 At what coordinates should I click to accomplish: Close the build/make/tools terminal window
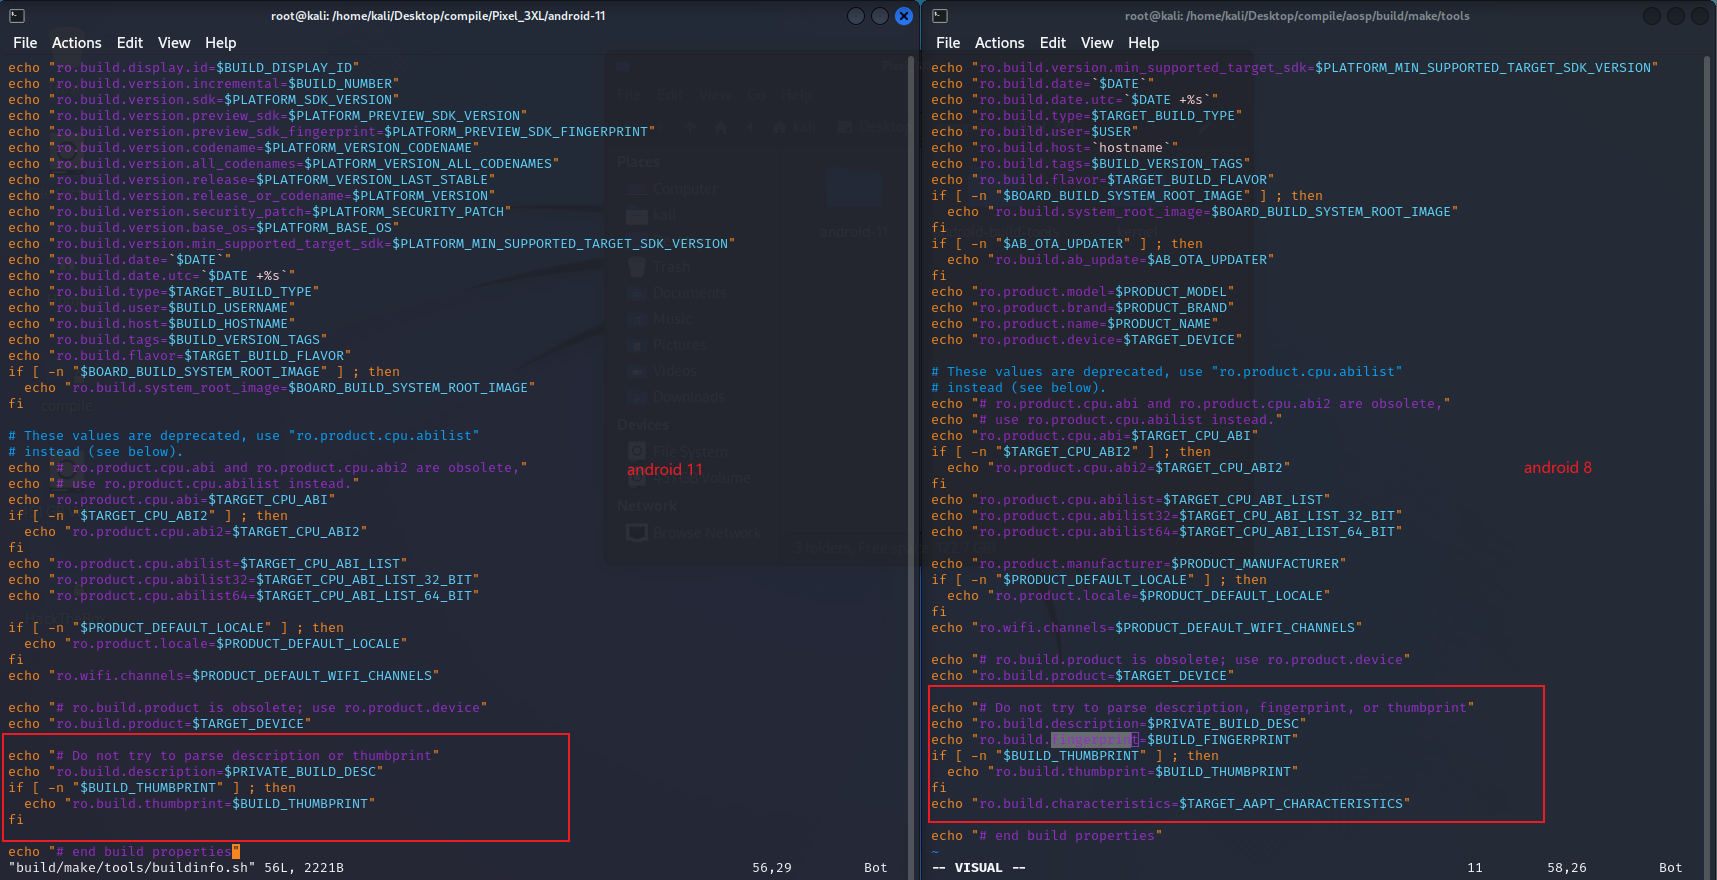(1700, 16)
